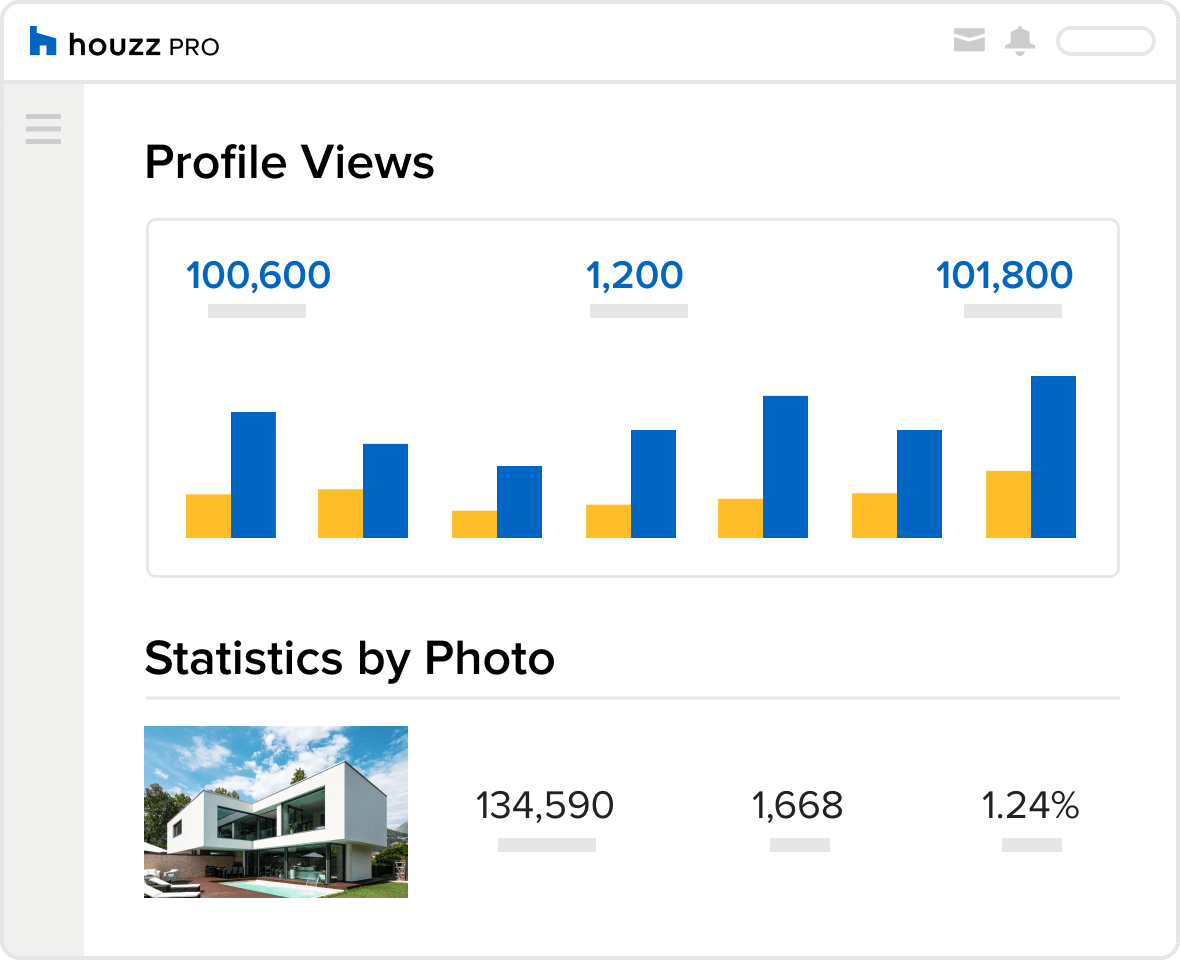This screenshot has height=960, width=1180.
Task: Click the last yellow bar in chart
Action: 1008,504
